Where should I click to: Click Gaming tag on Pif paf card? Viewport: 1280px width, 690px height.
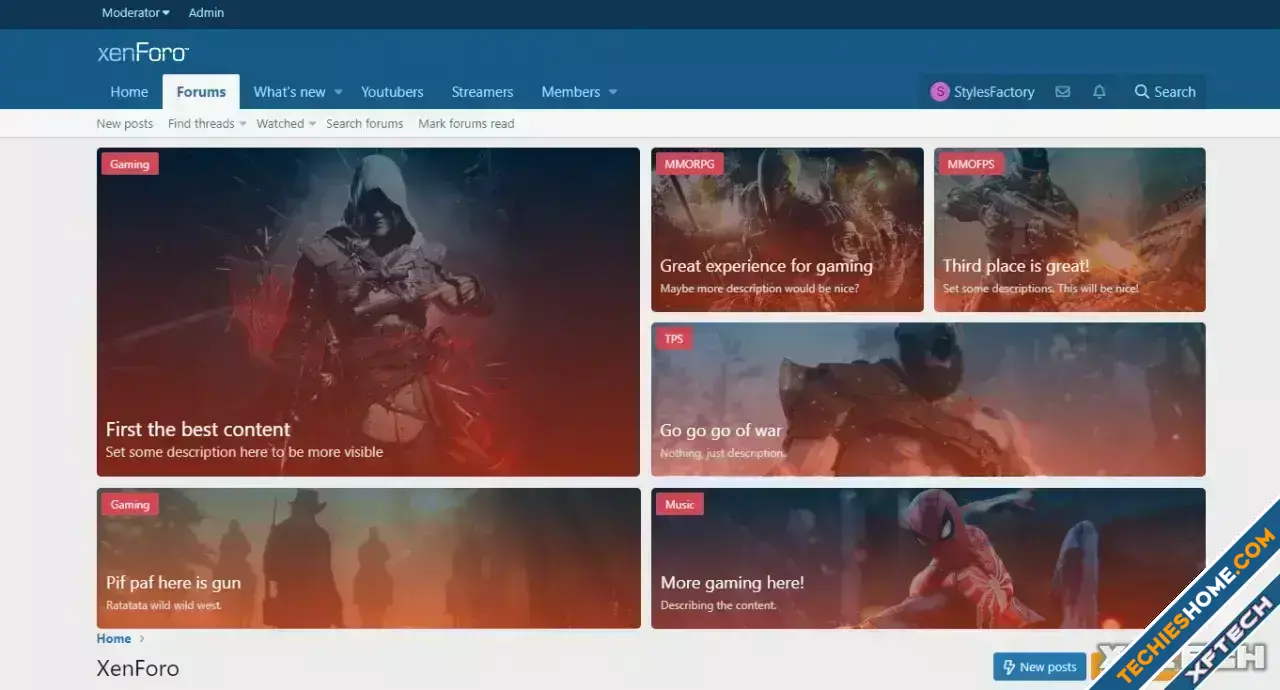pyautogui.click(x=130, y=505)
